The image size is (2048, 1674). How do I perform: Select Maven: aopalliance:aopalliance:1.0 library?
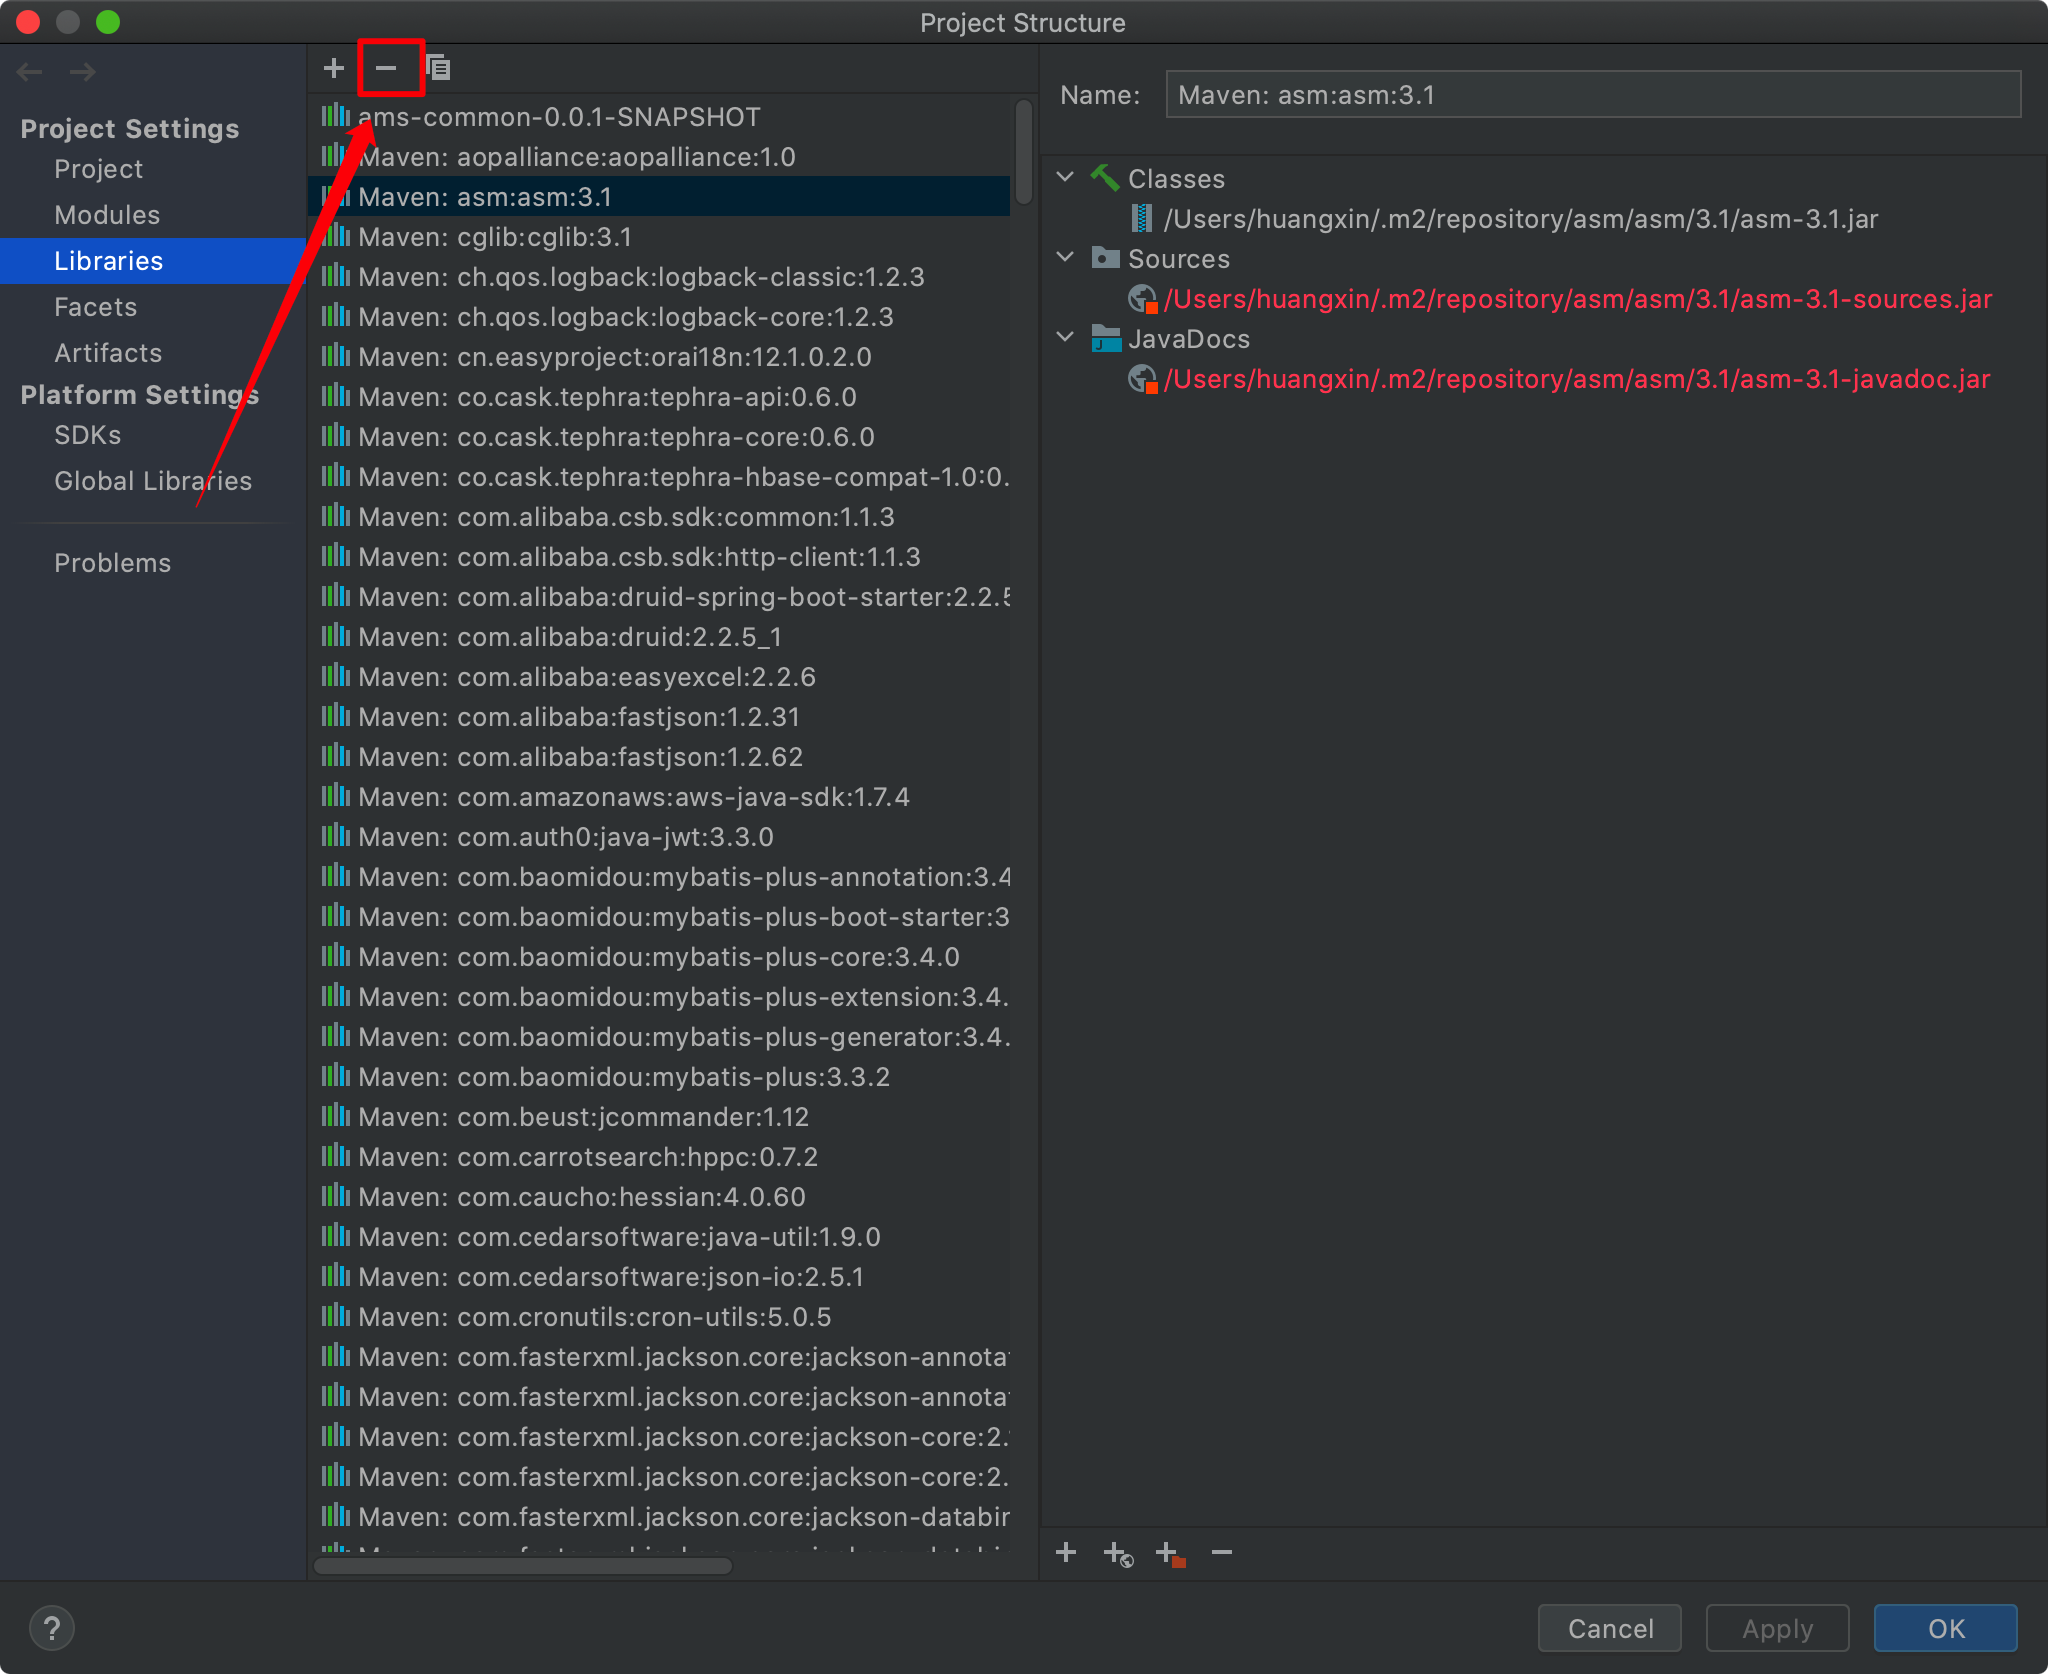(659, 156)
